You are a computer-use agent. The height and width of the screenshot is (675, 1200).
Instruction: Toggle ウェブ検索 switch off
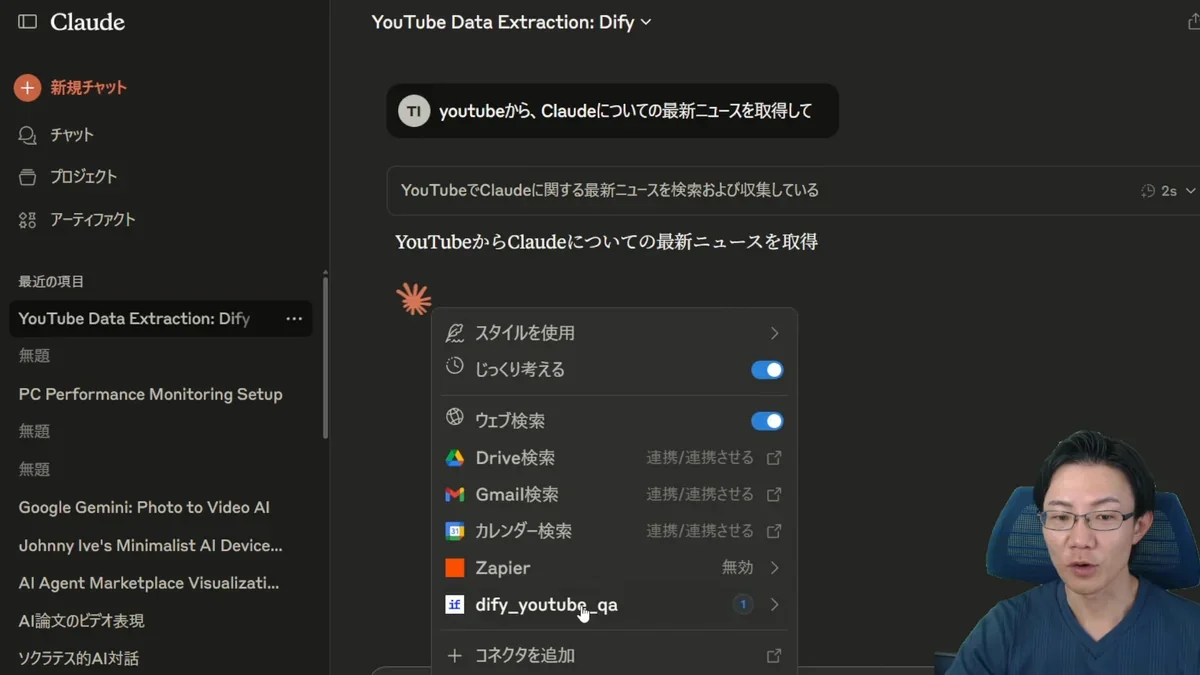coord(767,421)
